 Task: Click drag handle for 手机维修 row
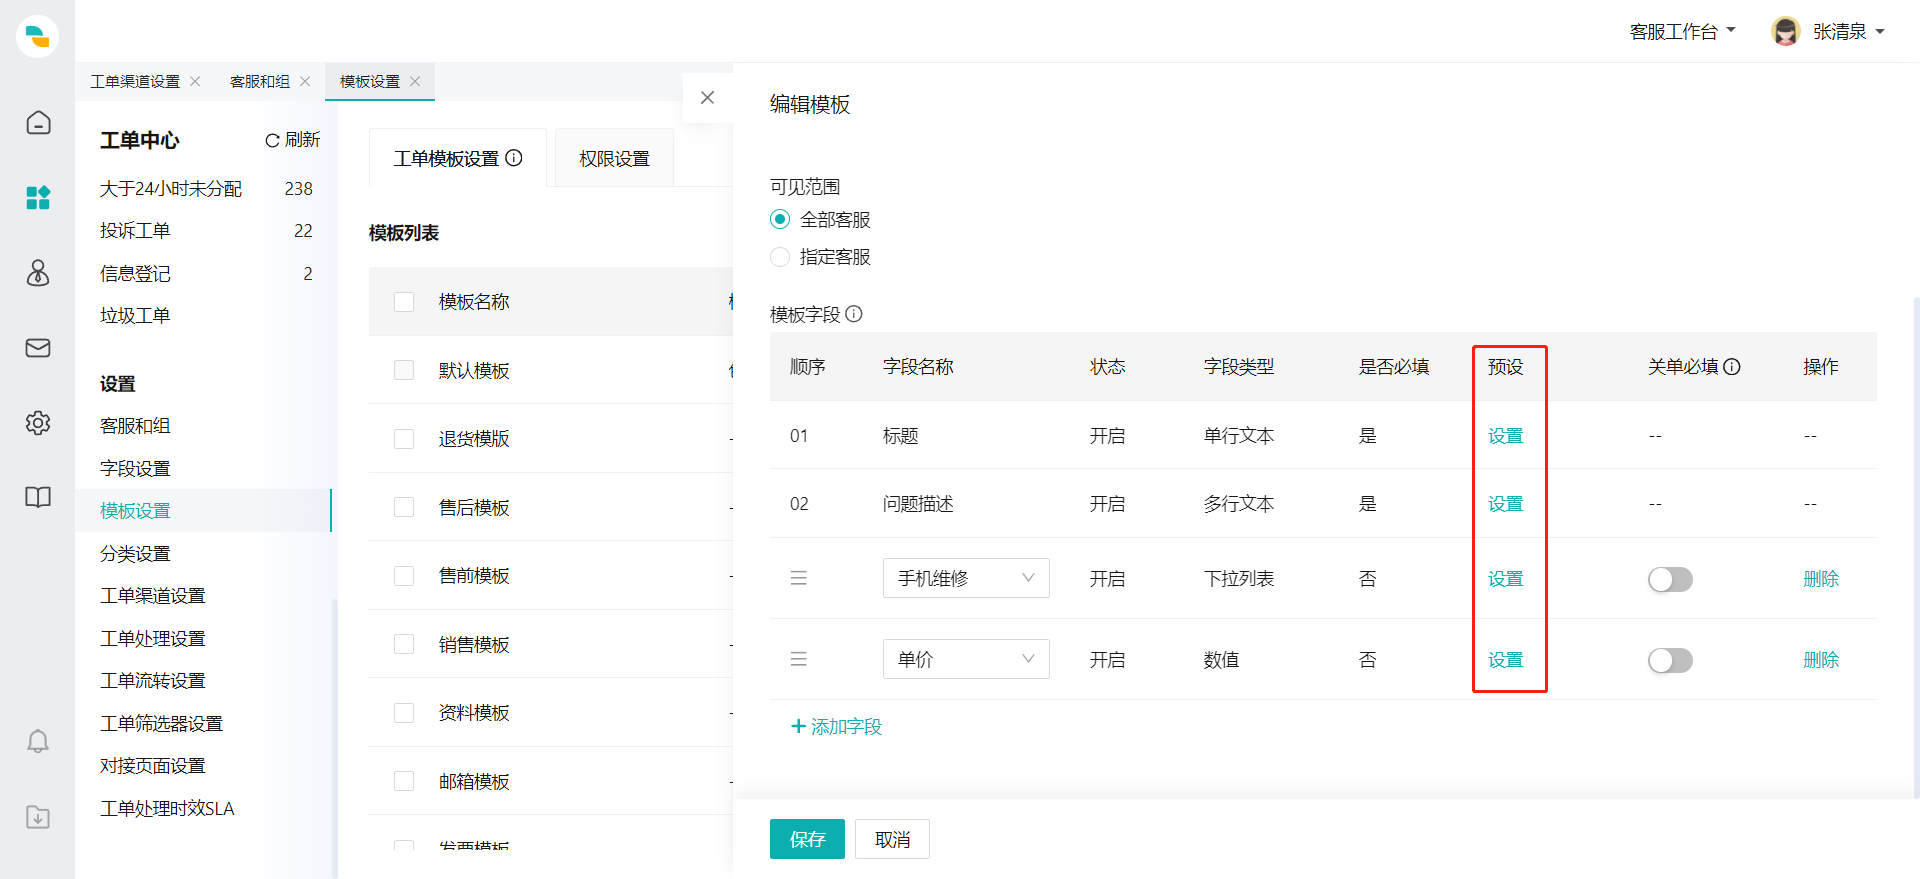[x=799, y=578]
